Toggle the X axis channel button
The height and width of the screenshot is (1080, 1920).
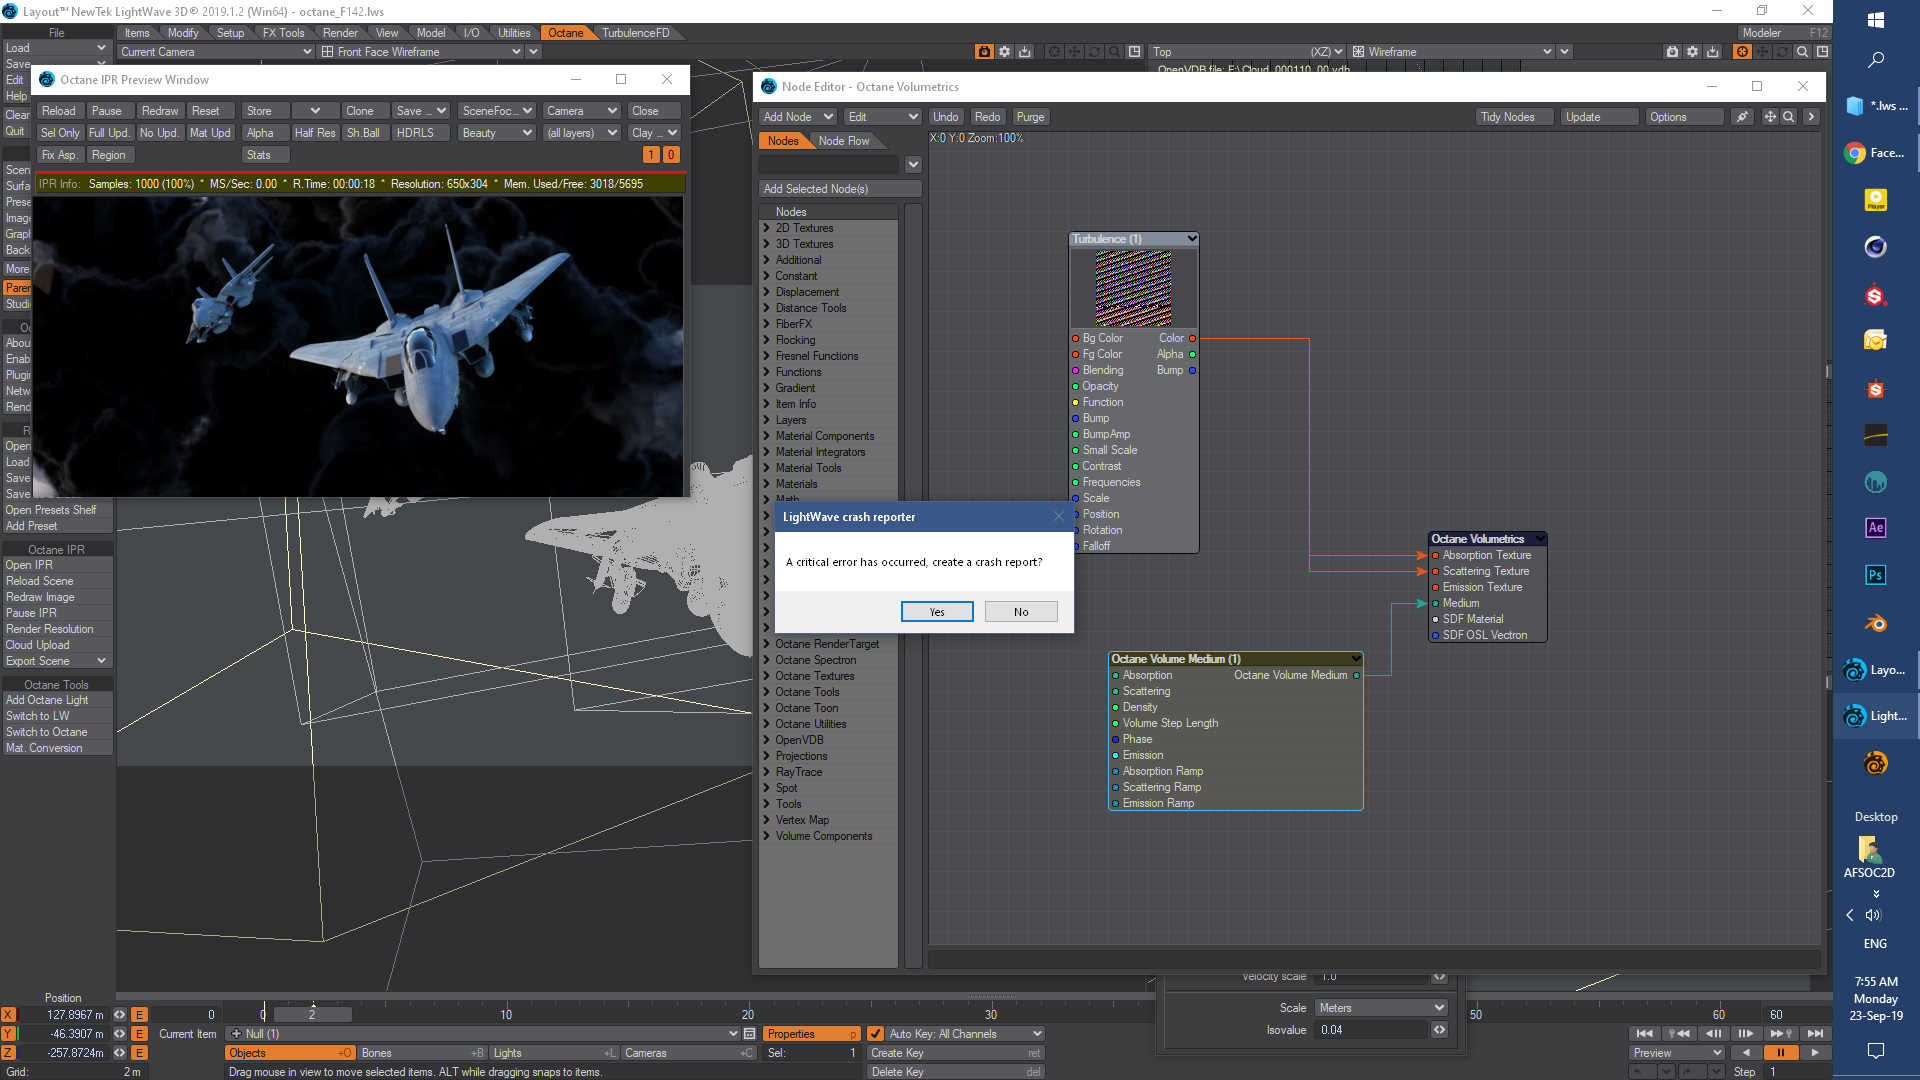point(8,1015)
